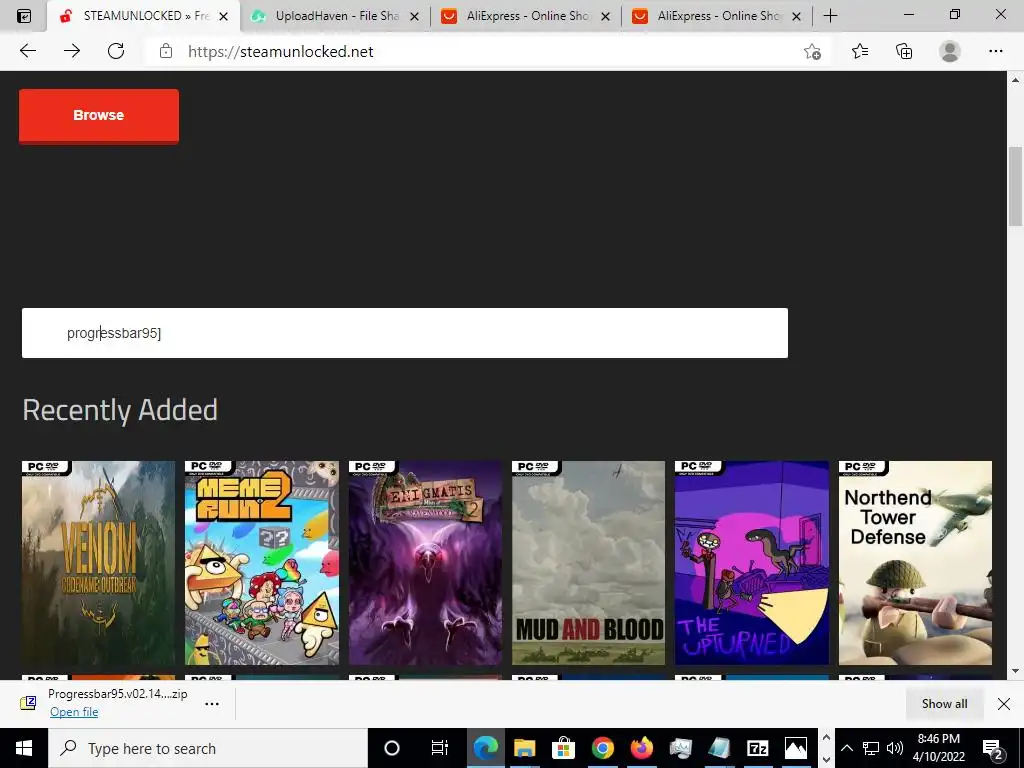Show hidden system tray icons
The height and width of the screenshot is (768, 1024).
[846, 748]
